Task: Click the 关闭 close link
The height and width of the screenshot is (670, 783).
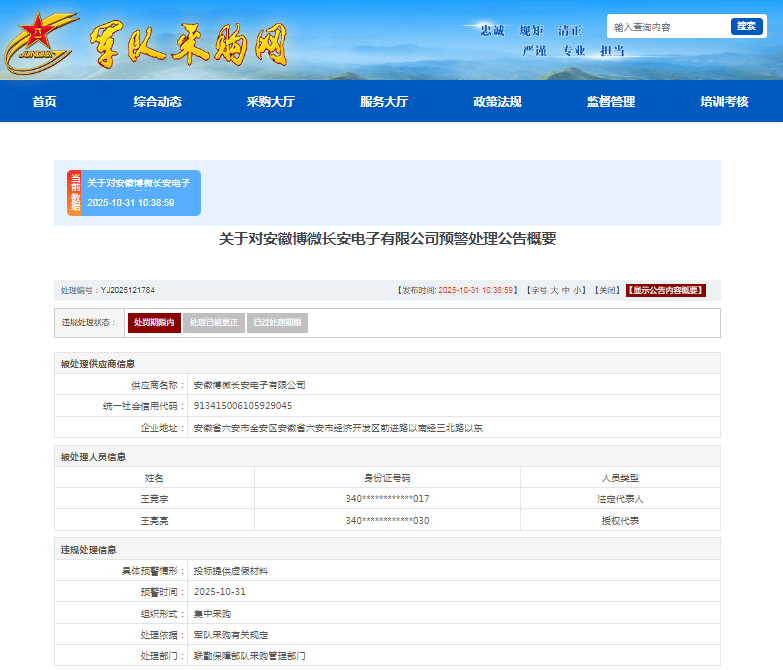Action: [607, 290]
